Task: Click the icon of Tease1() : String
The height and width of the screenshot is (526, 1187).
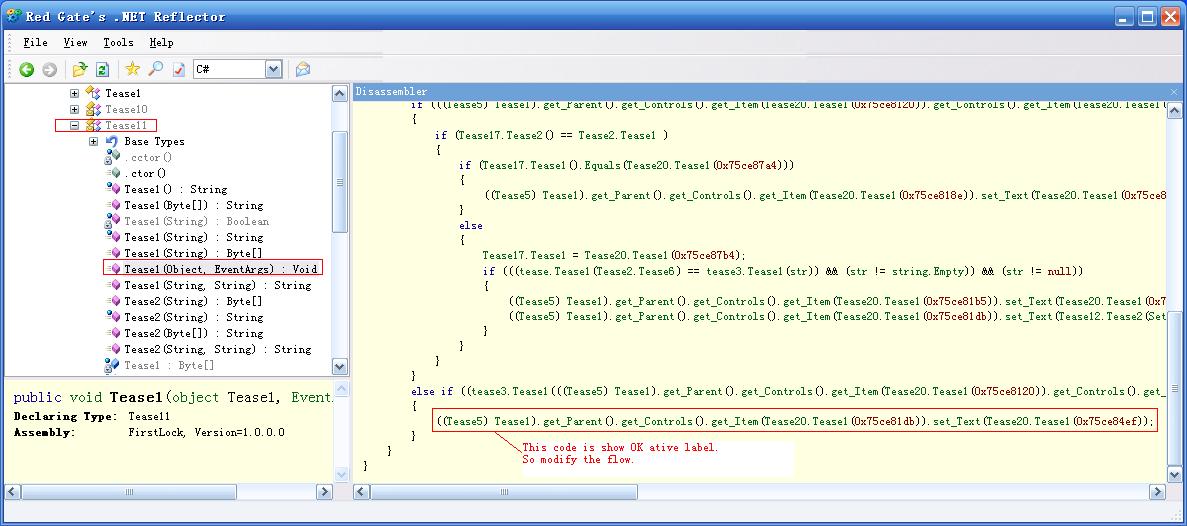Action: (x=114, y=189)
